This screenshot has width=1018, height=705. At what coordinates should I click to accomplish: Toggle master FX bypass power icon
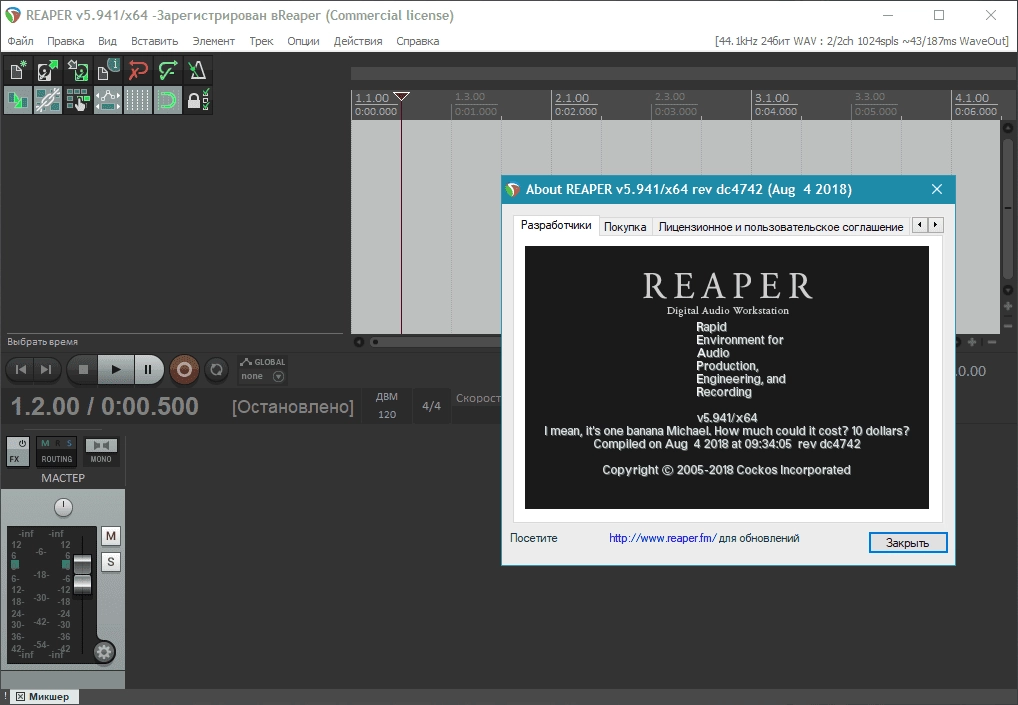[x=22, y=443]
